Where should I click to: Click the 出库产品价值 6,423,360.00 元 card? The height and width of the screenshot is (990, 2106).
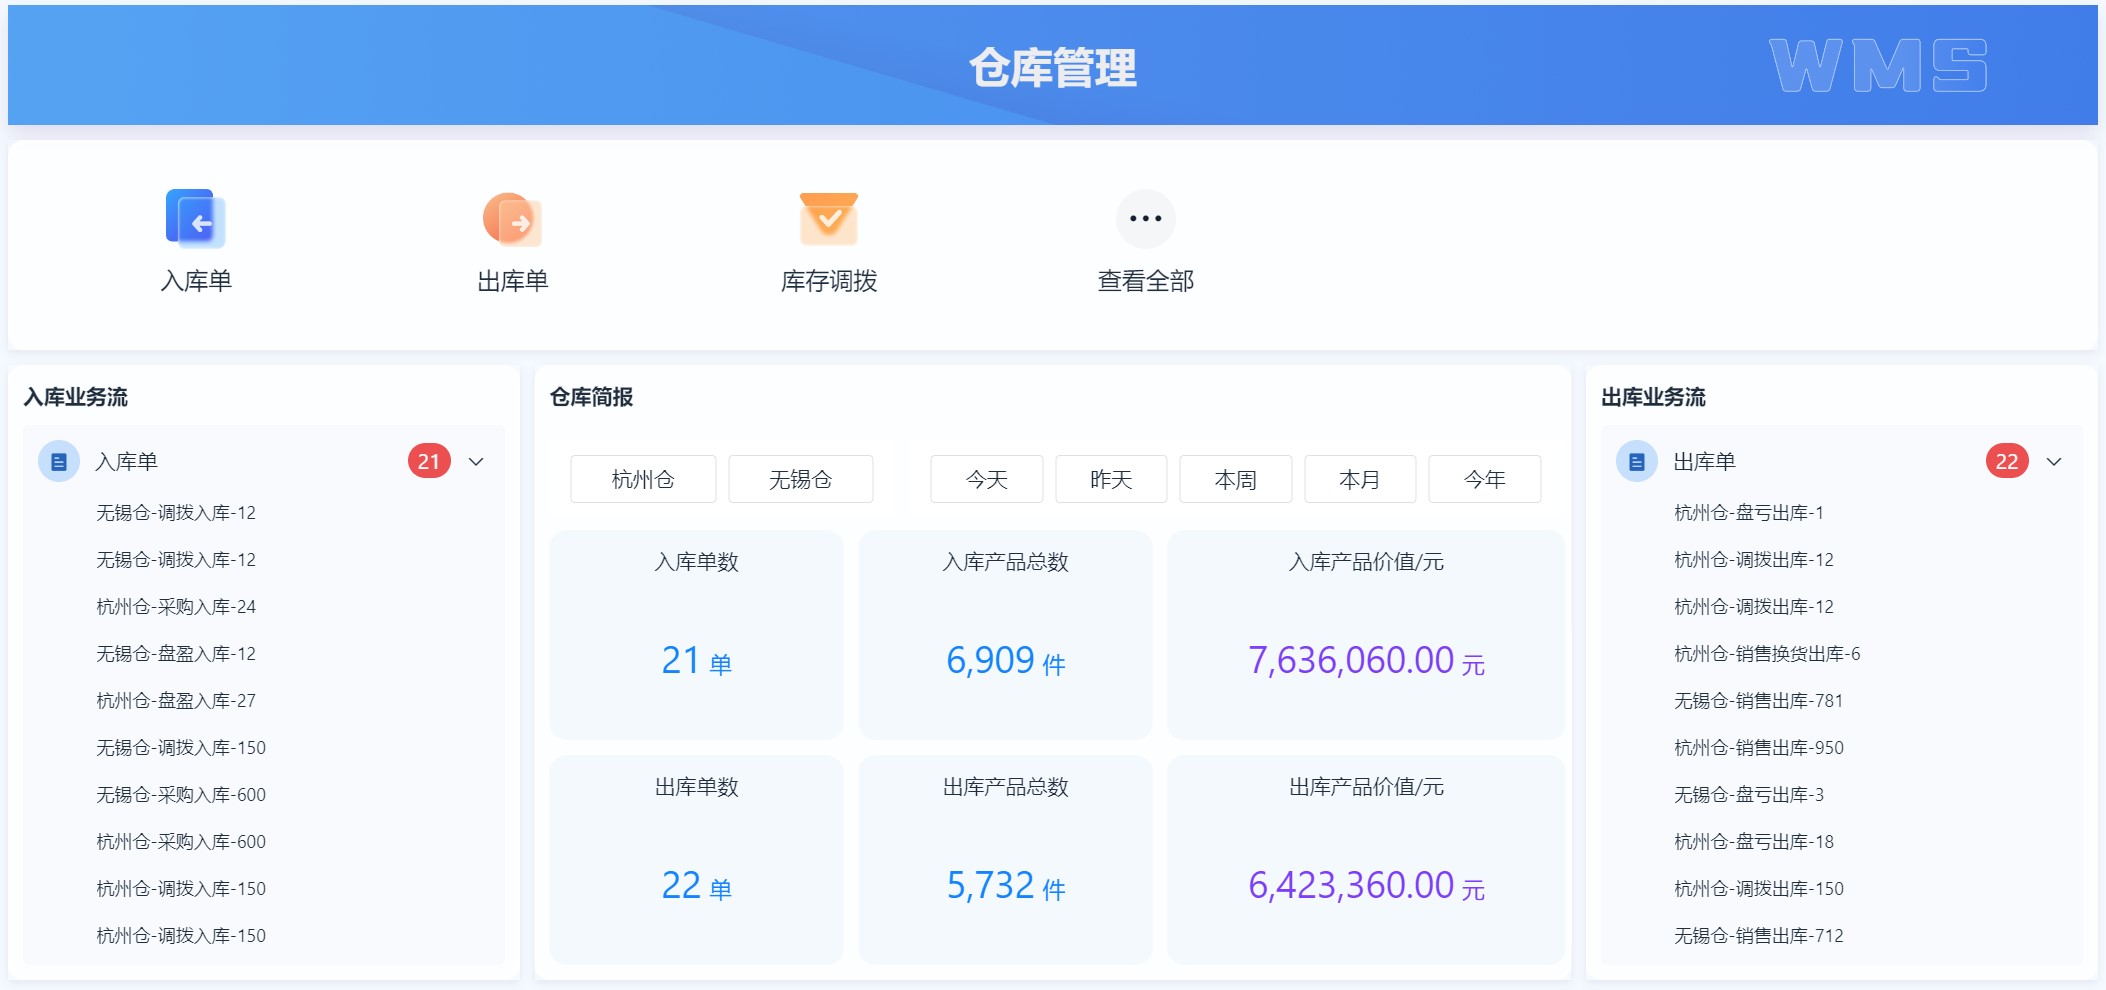[1366, 860]
